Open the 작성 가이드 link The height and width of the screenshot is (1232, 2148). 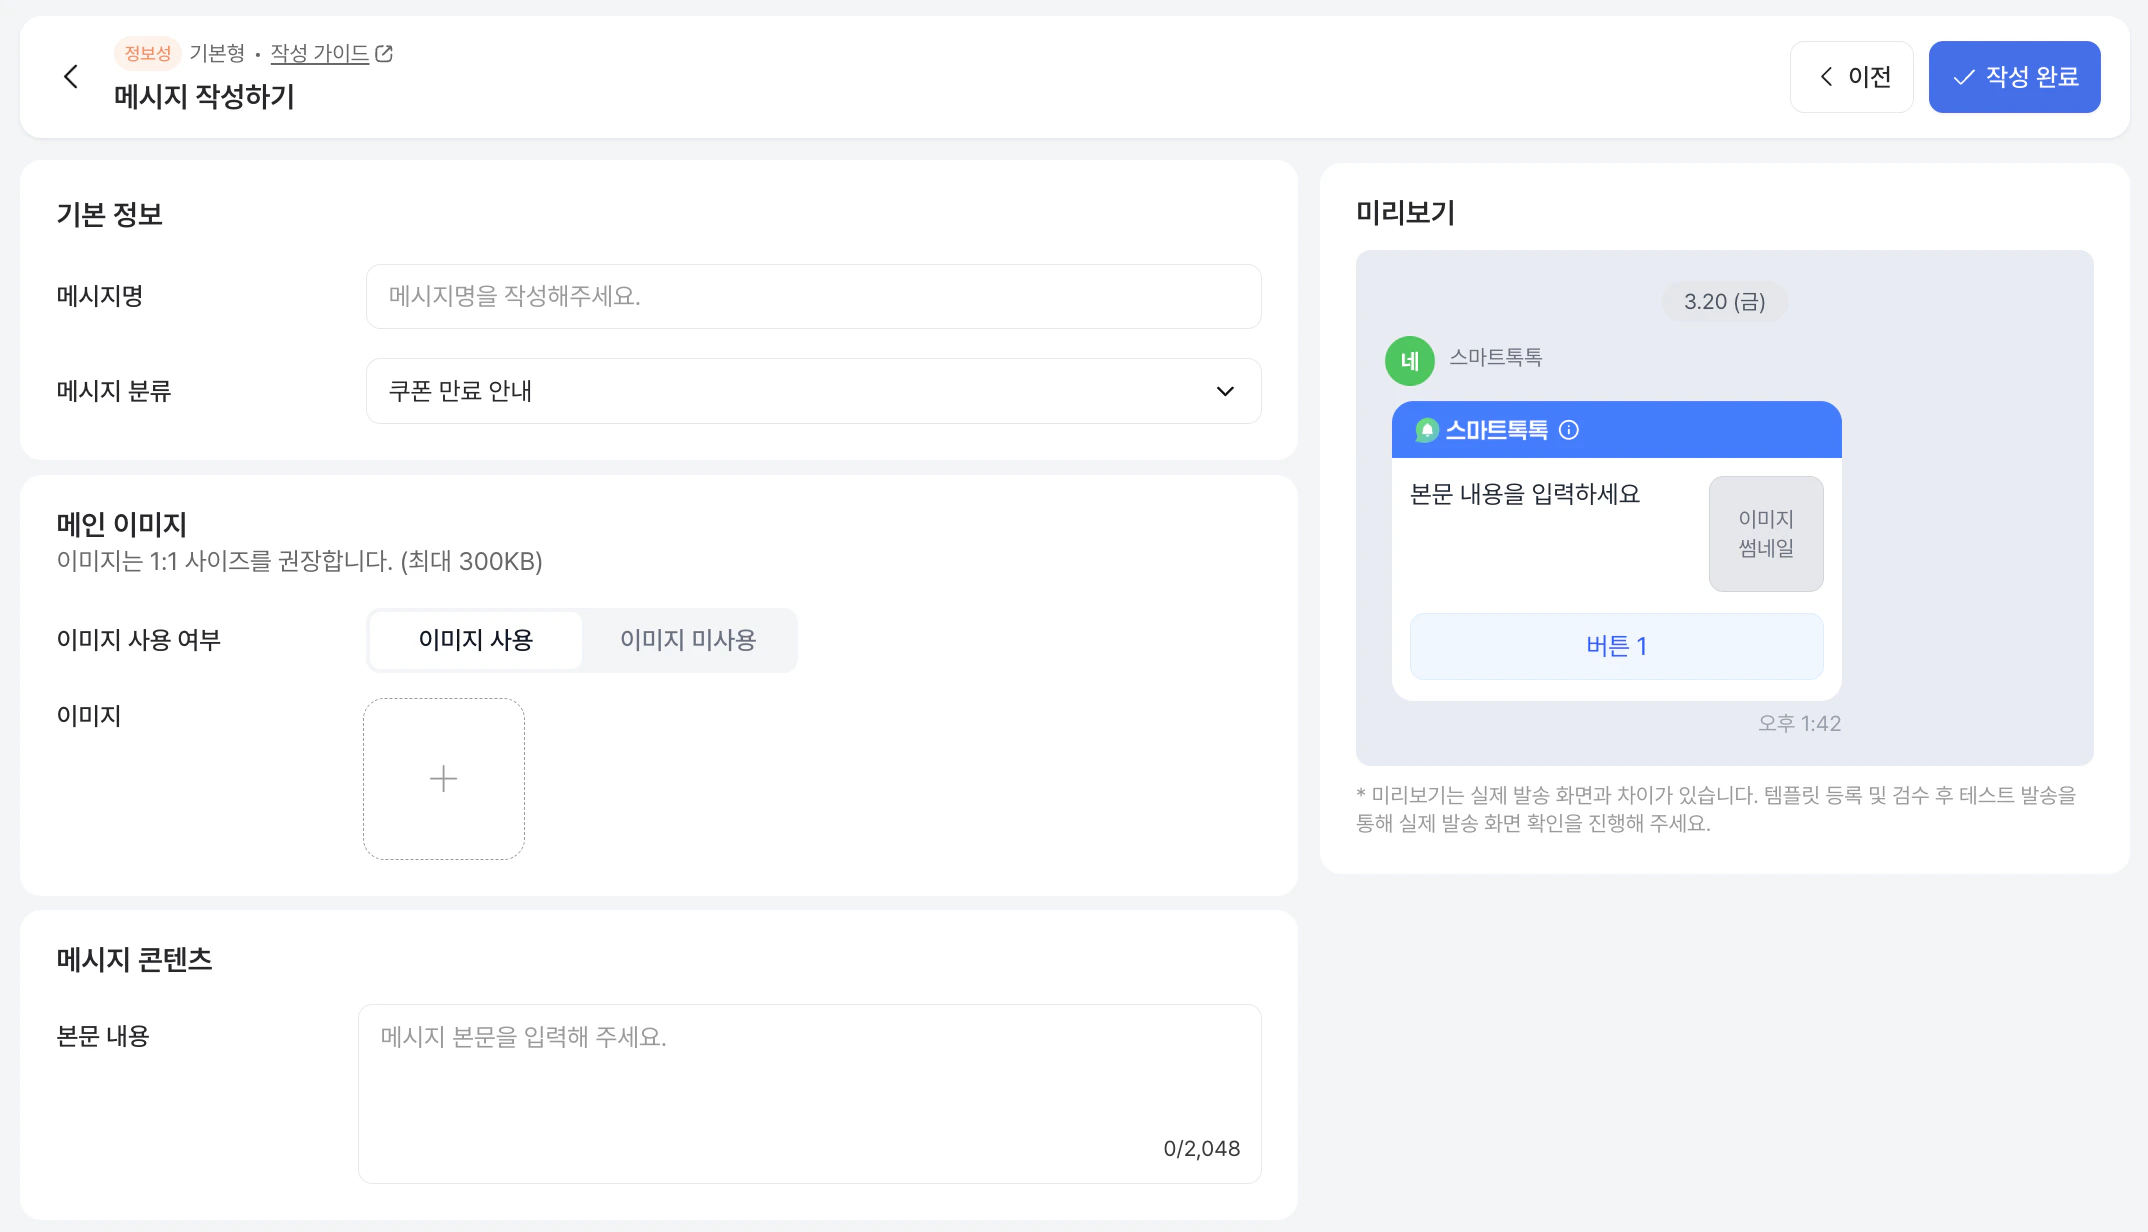coord(320,54)
